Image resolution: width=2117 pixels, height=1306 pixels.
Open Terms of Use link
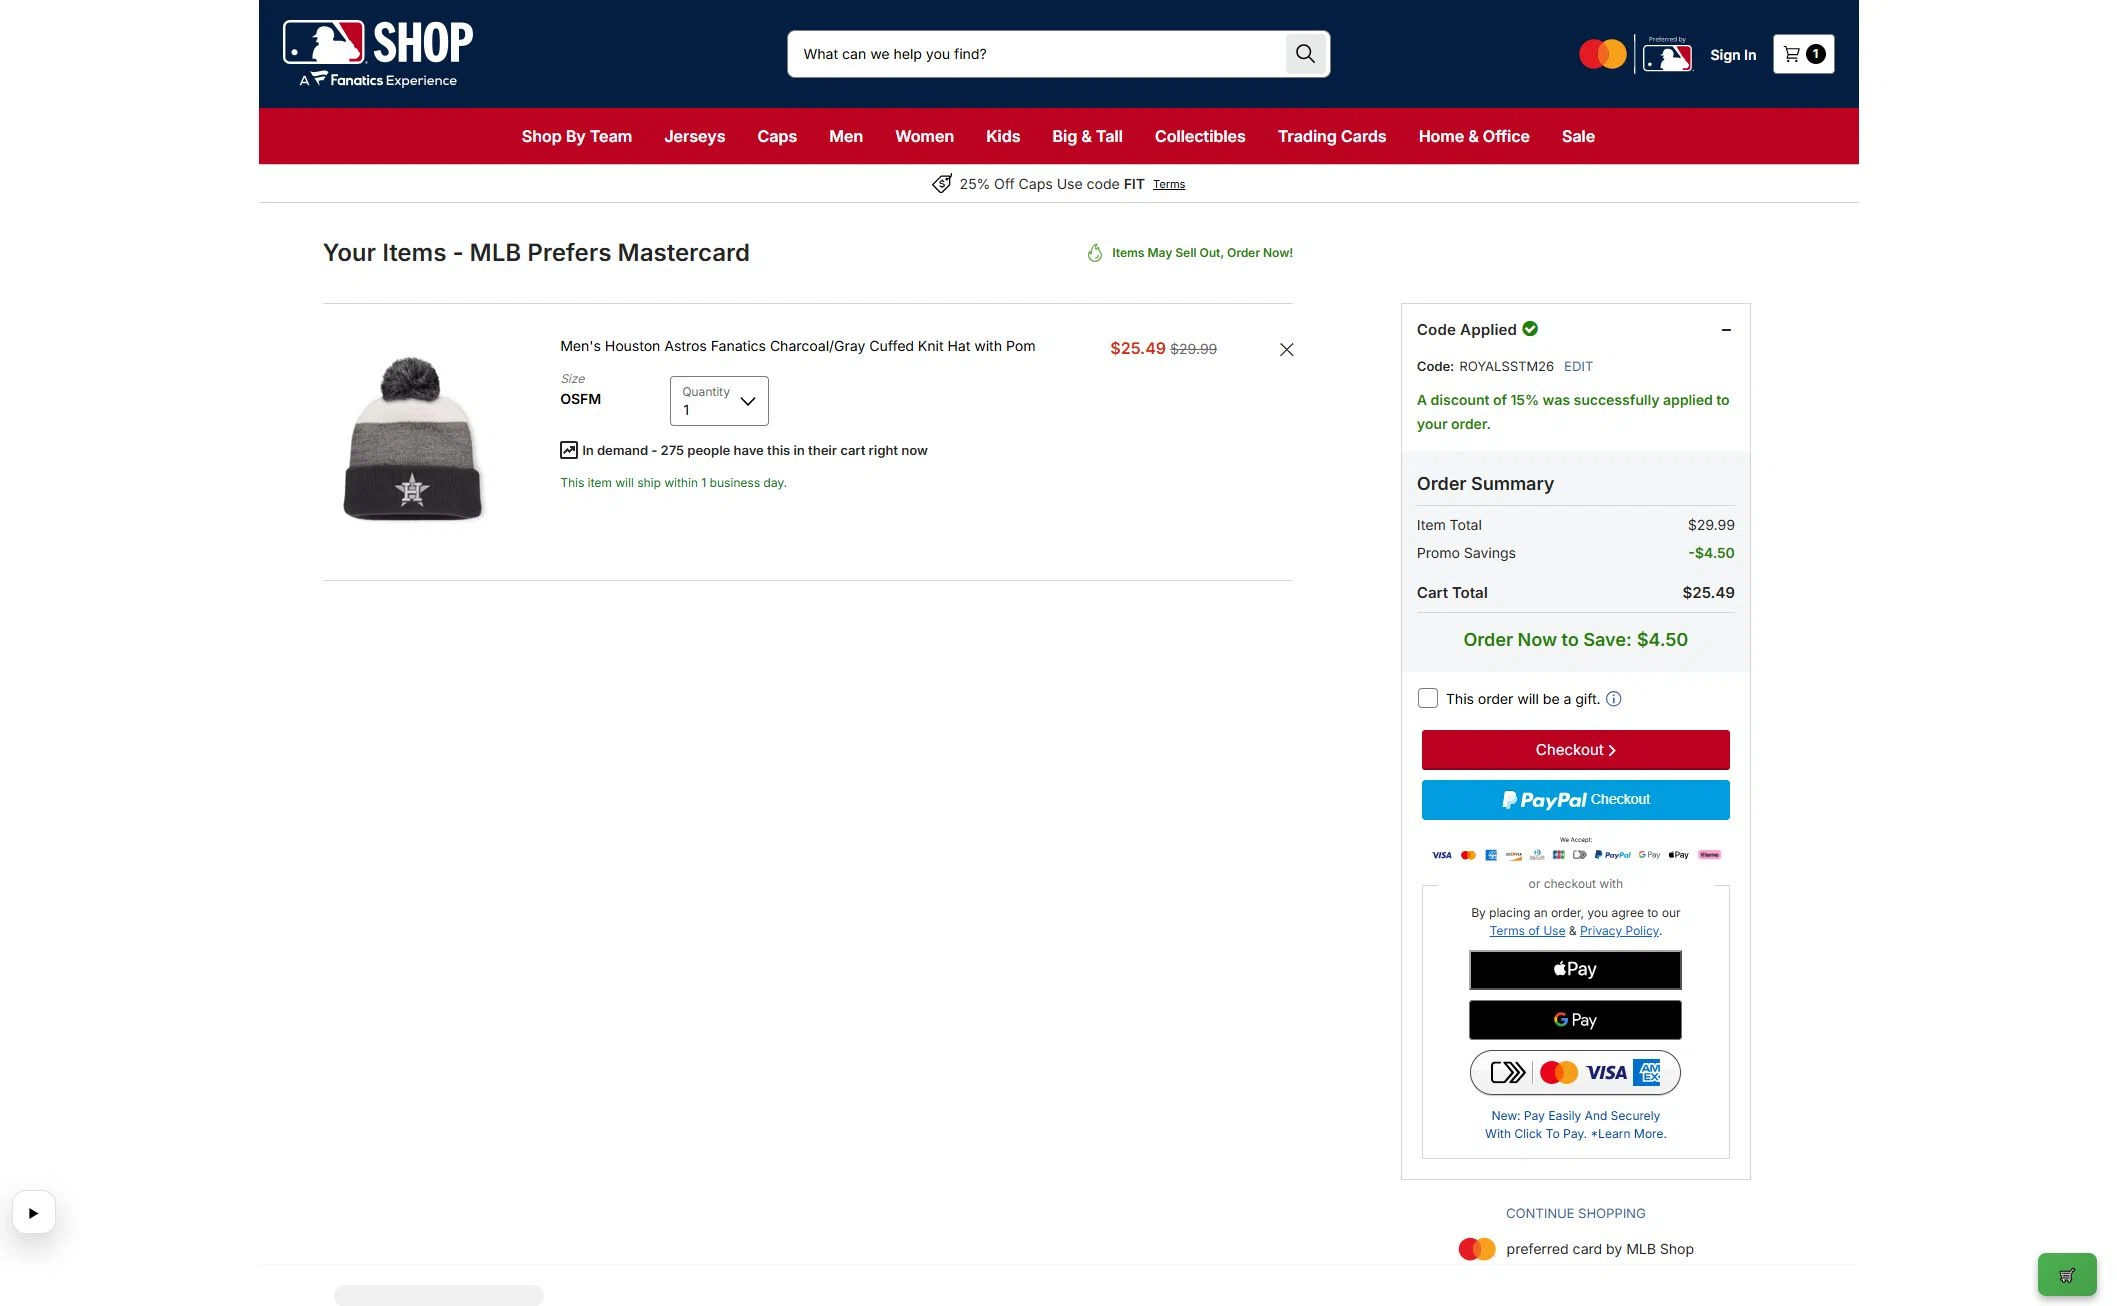(1527, 931)
